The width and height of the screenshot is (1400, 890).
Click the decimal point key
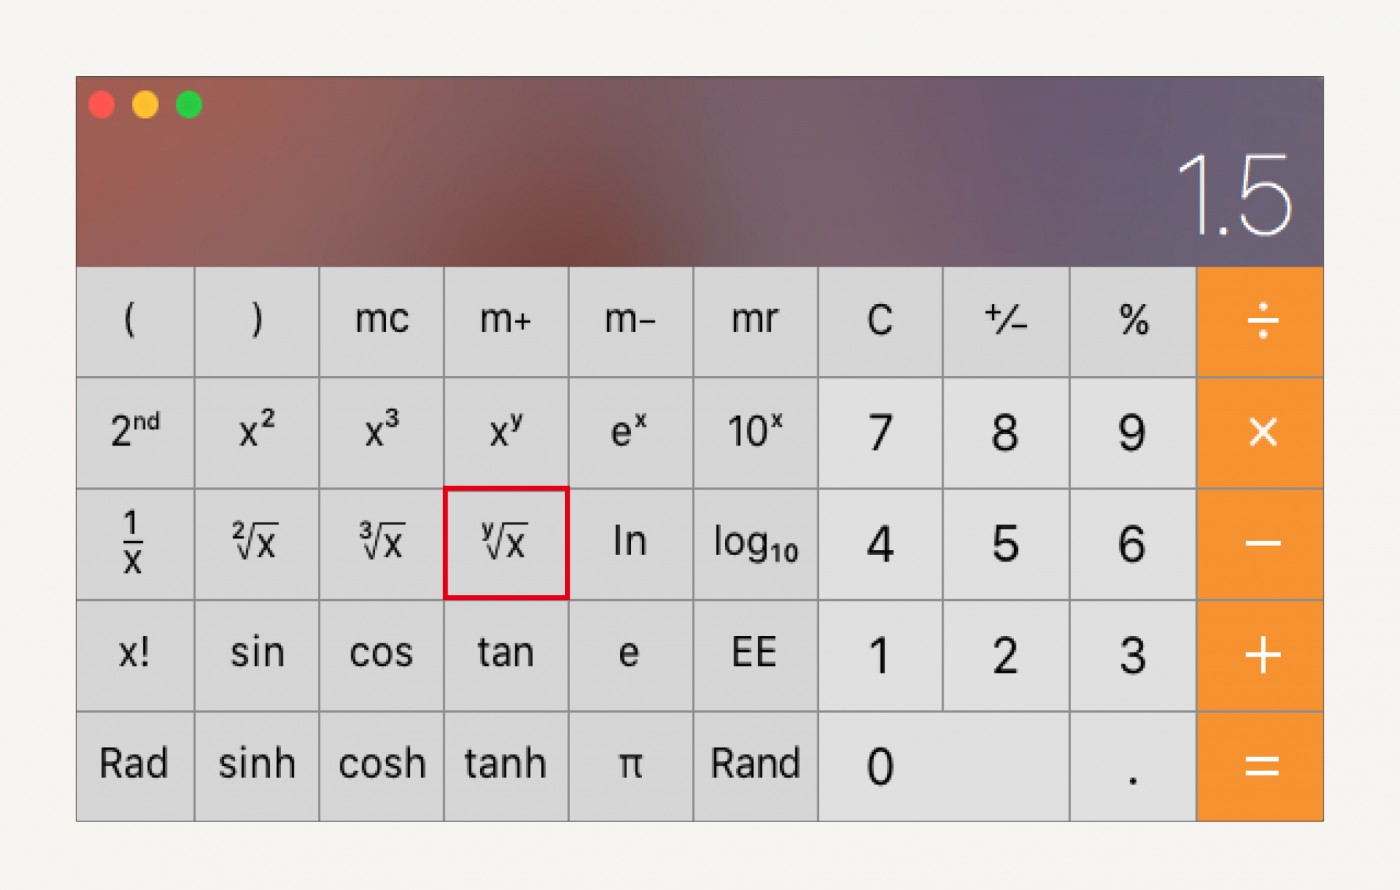pos(1132,767)
